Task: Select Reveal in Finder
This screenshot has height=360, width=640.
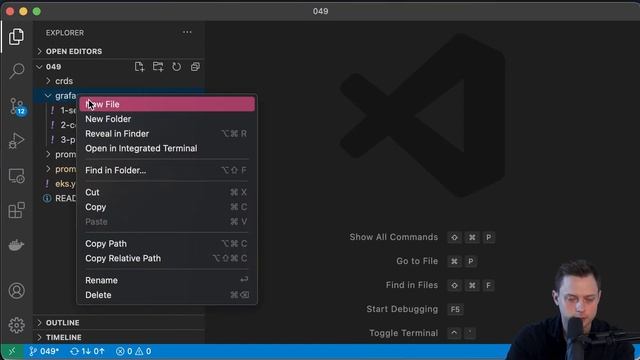Action: (x=167, y=133)
